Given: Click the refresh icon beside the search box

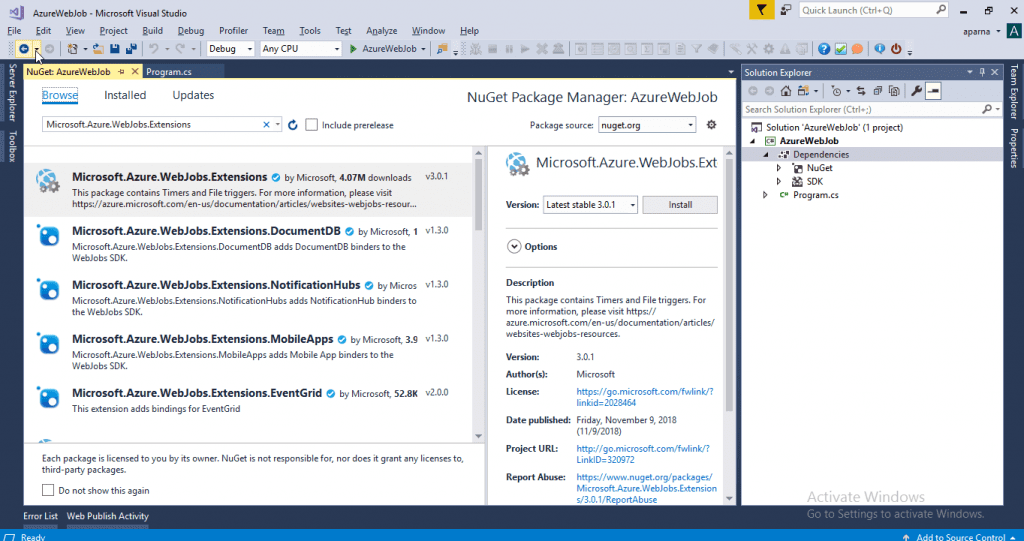Looking at the screenshot, I should coord(293,125).
